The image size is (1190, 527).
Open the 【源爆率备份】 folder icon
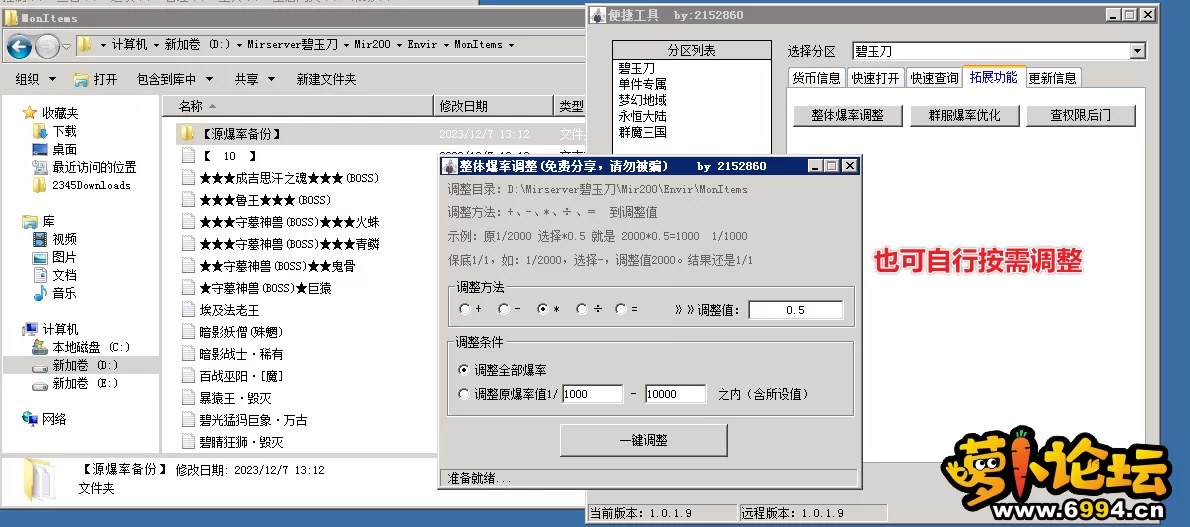coord(187,134)
